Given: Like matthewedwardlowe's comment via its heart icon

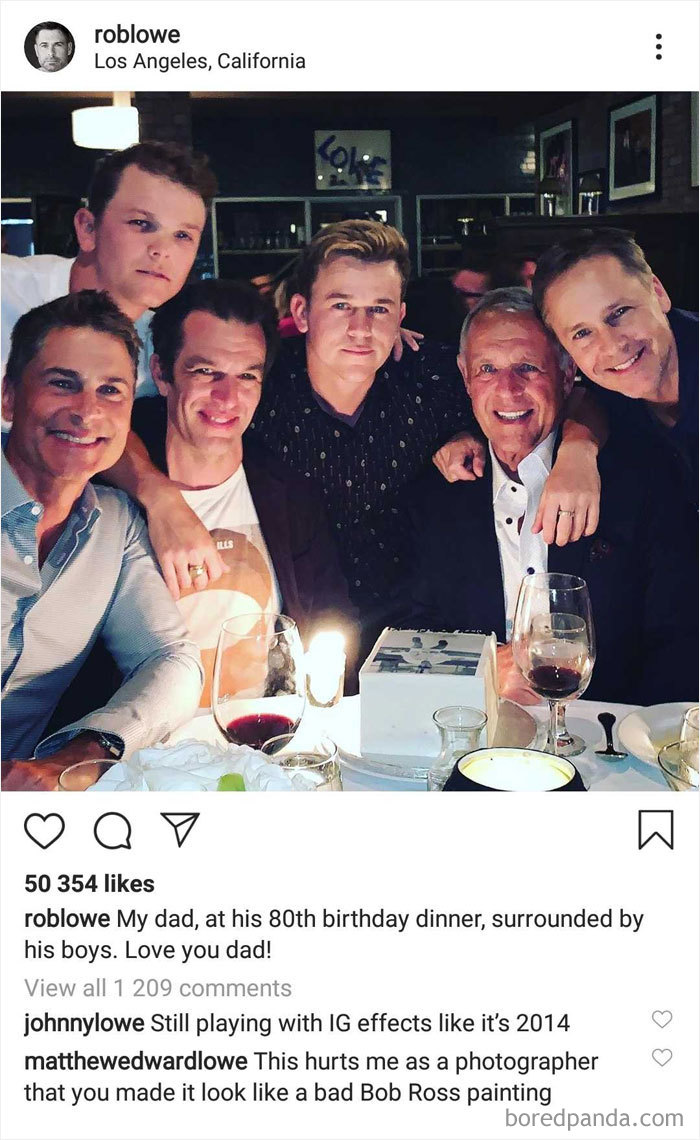Looking at the screenshot, I should [660, 1058].
